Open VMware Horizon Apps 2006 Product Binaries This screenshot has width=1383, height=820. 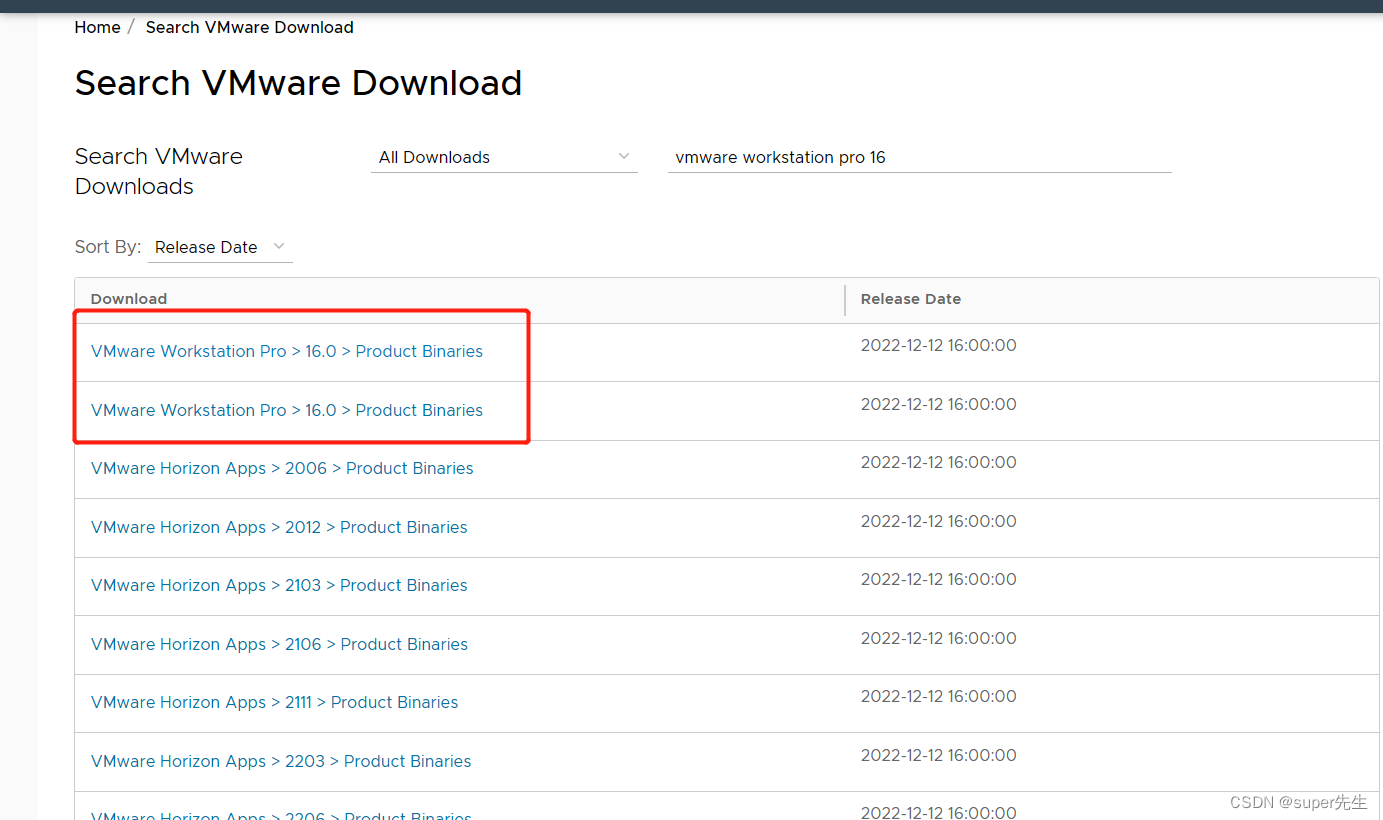click(x=282, y=468)
